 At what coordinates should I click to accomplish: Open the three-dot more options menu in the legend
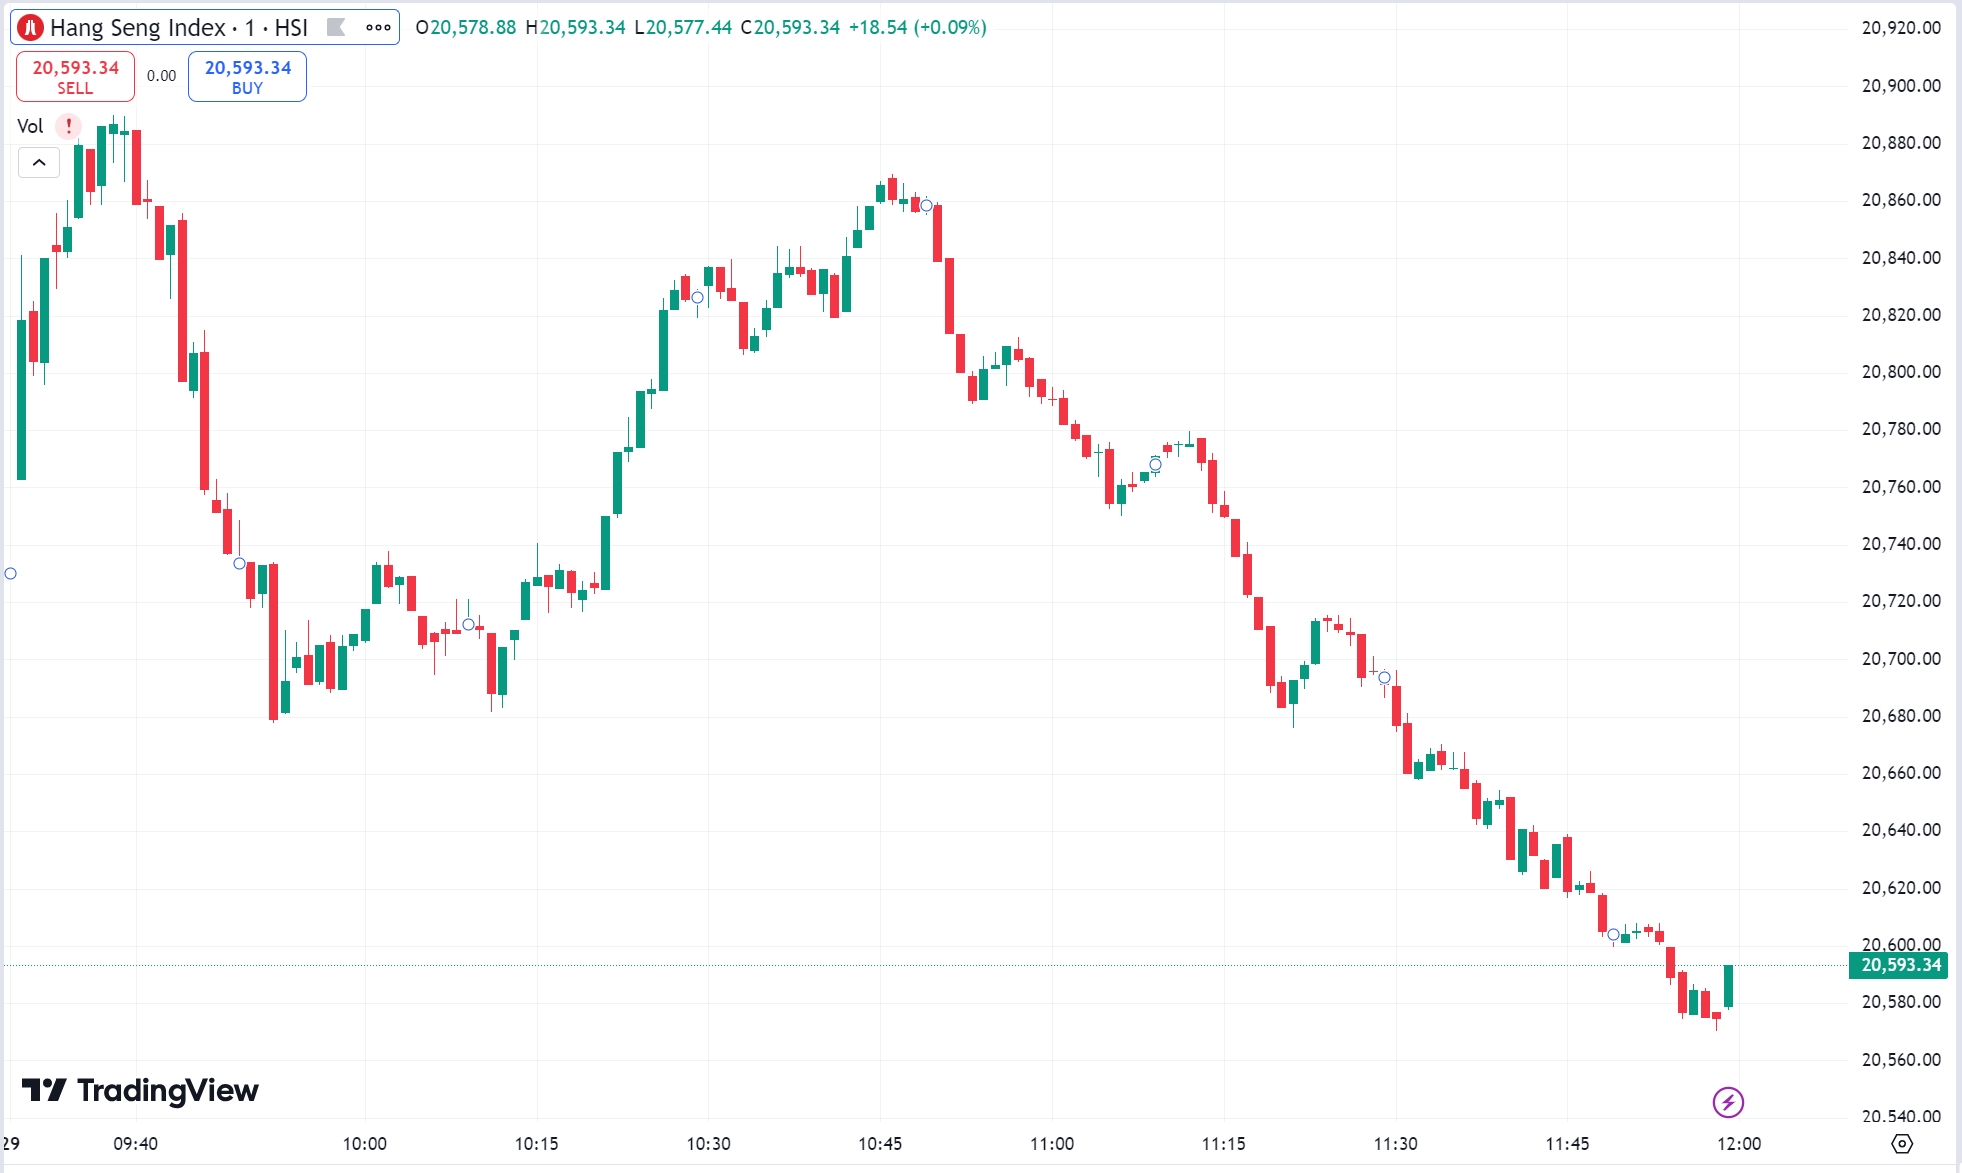point(378,28)
